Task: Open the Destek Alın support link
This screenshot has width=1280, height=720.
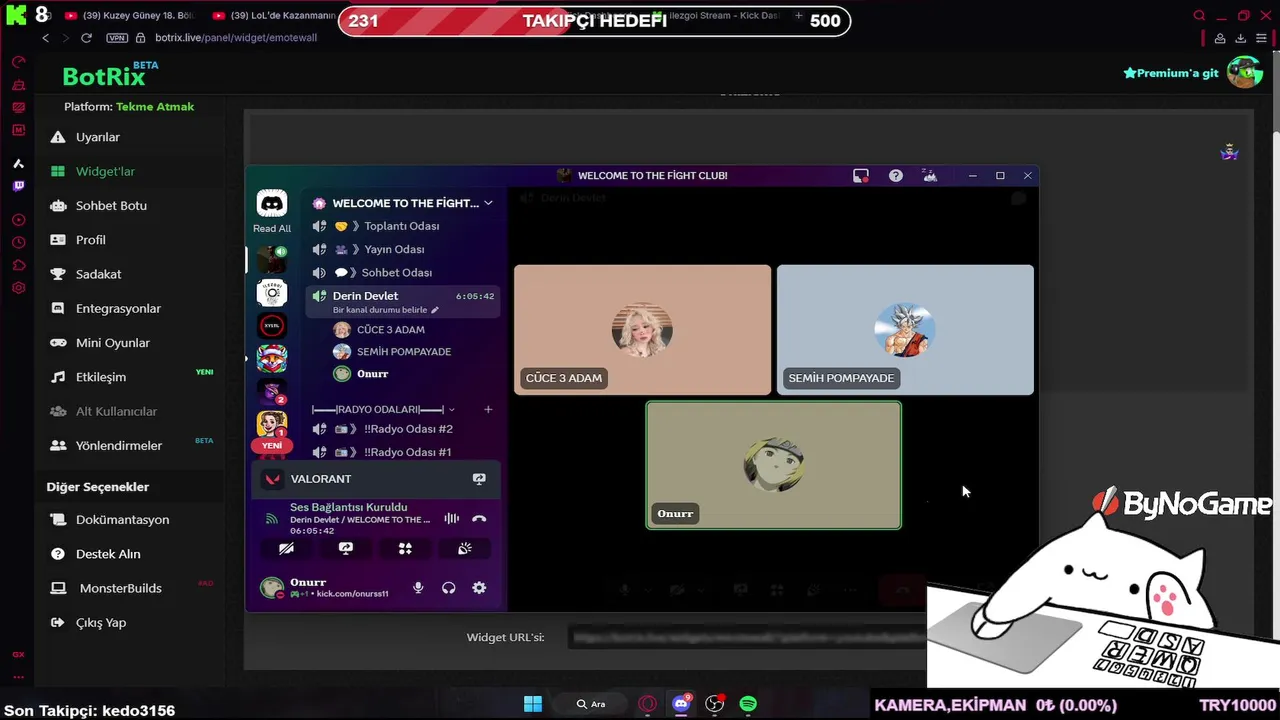Action: point(108,554)
